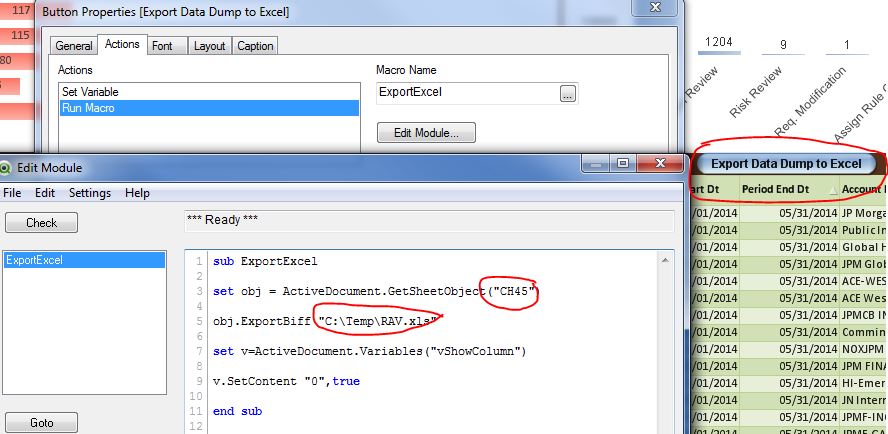The height and width of the screenshot is (434, 888).
Task: Click the GetSheetObject code line
Action: [376, 291]
